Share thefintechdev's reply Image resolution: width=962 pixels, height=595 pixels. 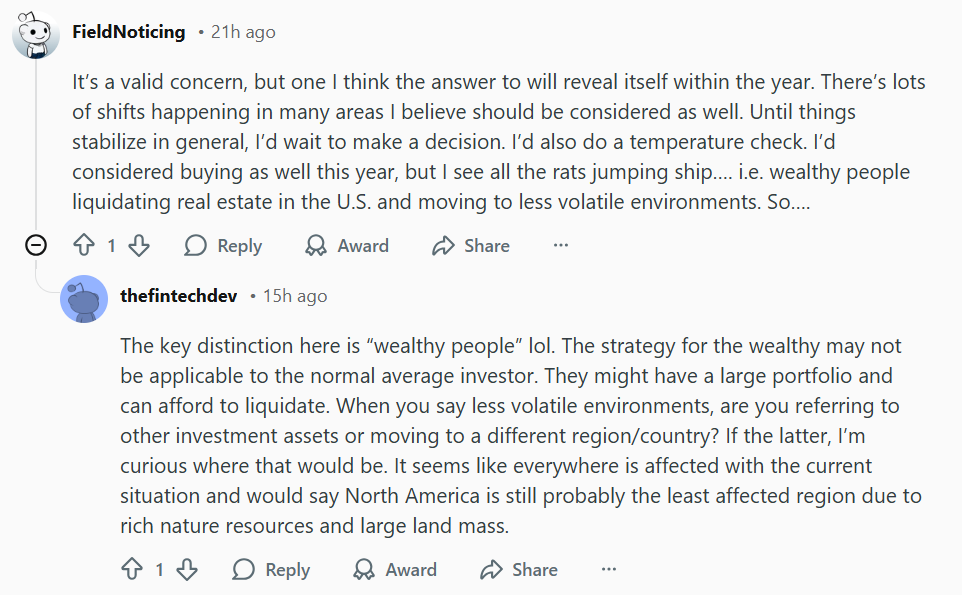click(x=518, y=570)
